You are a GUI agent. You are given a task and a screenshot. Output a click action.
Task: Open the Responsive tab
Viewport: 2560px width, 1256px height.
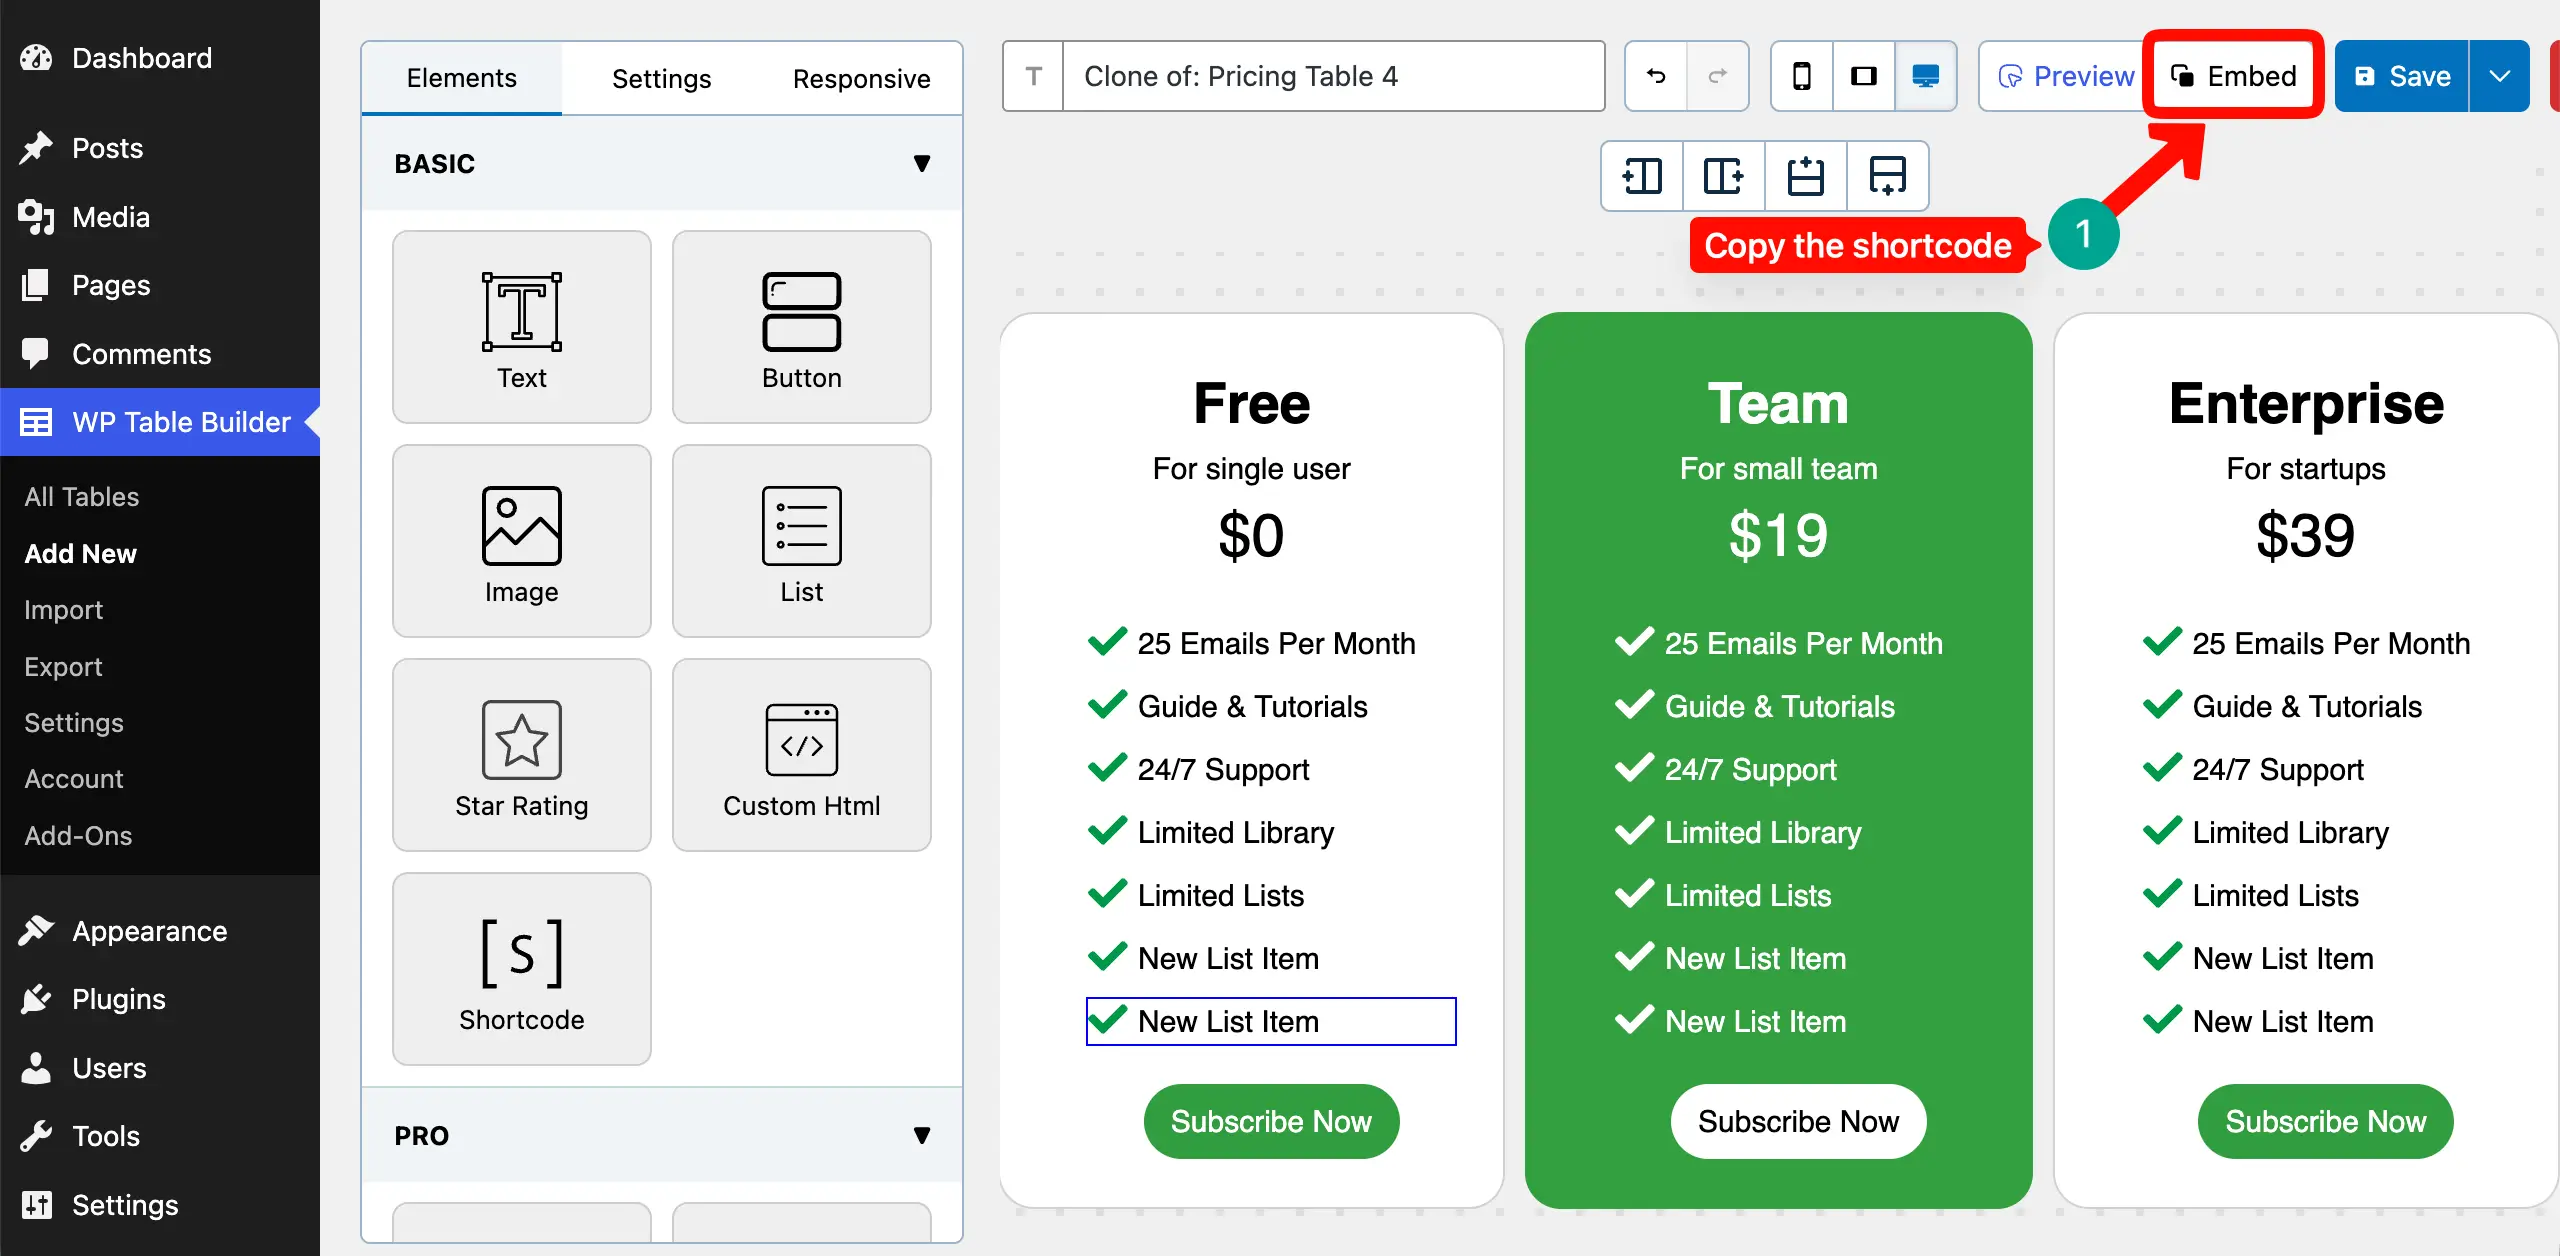tap(861, 78)
